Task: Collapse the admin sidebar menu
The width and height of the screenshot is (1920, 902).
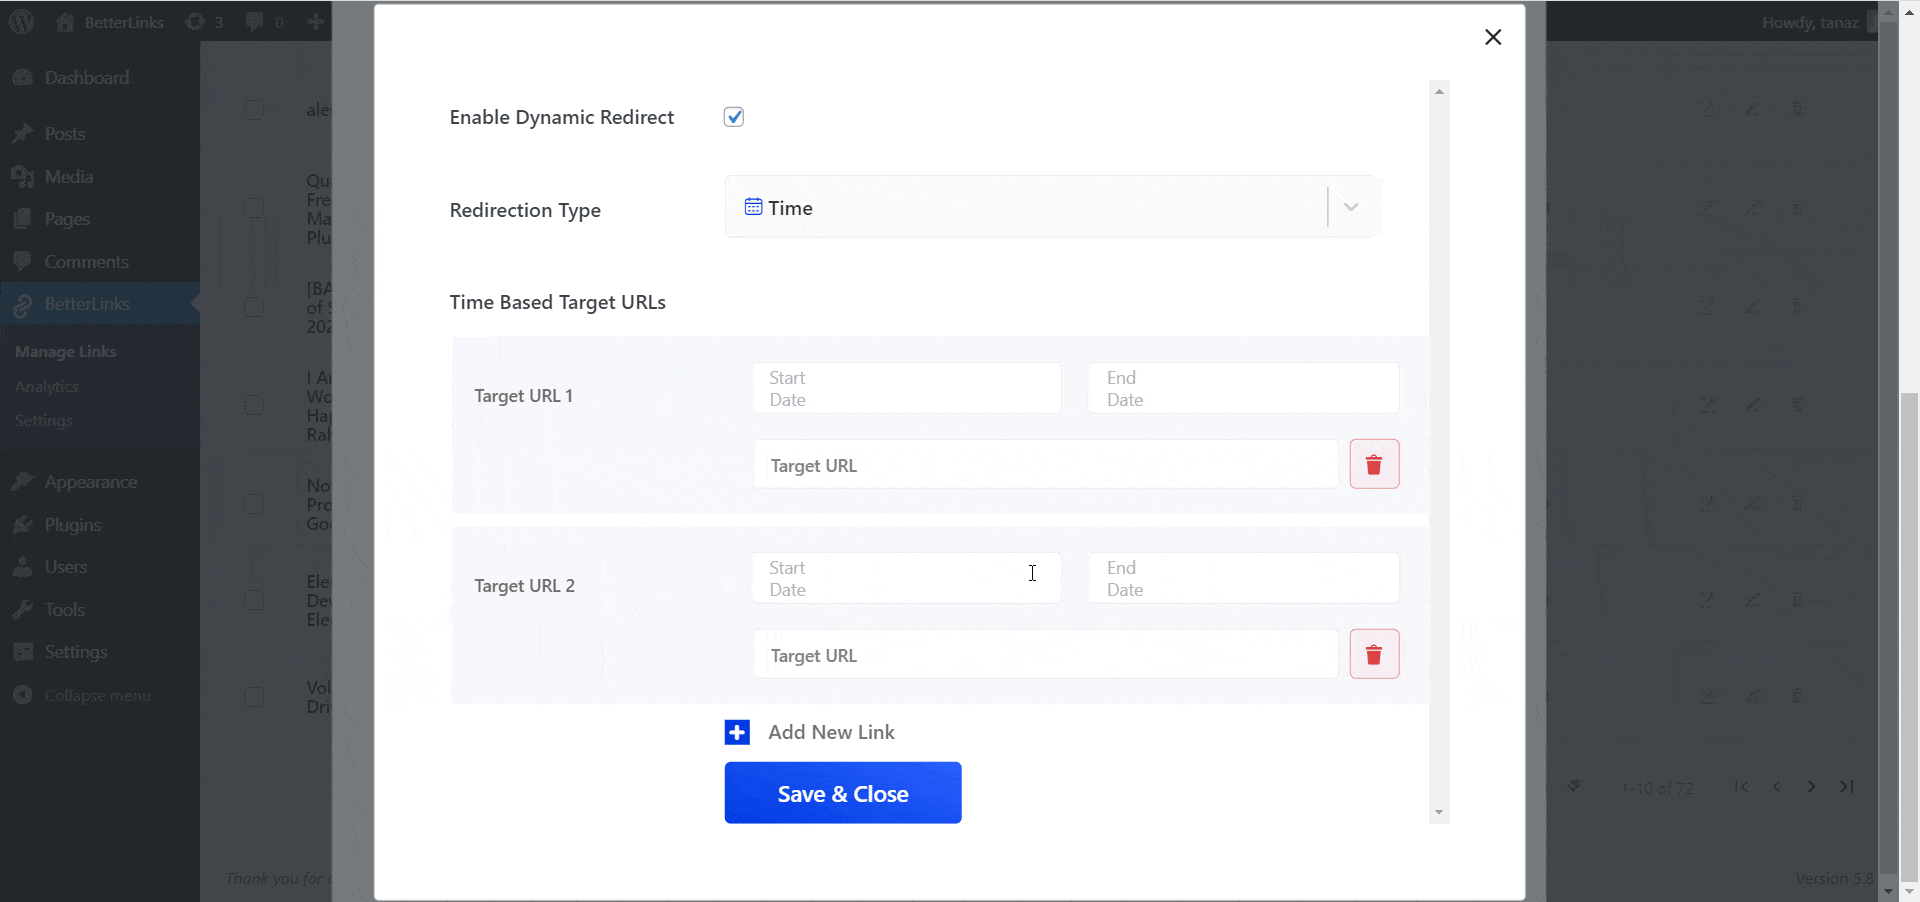Action: 97,696
